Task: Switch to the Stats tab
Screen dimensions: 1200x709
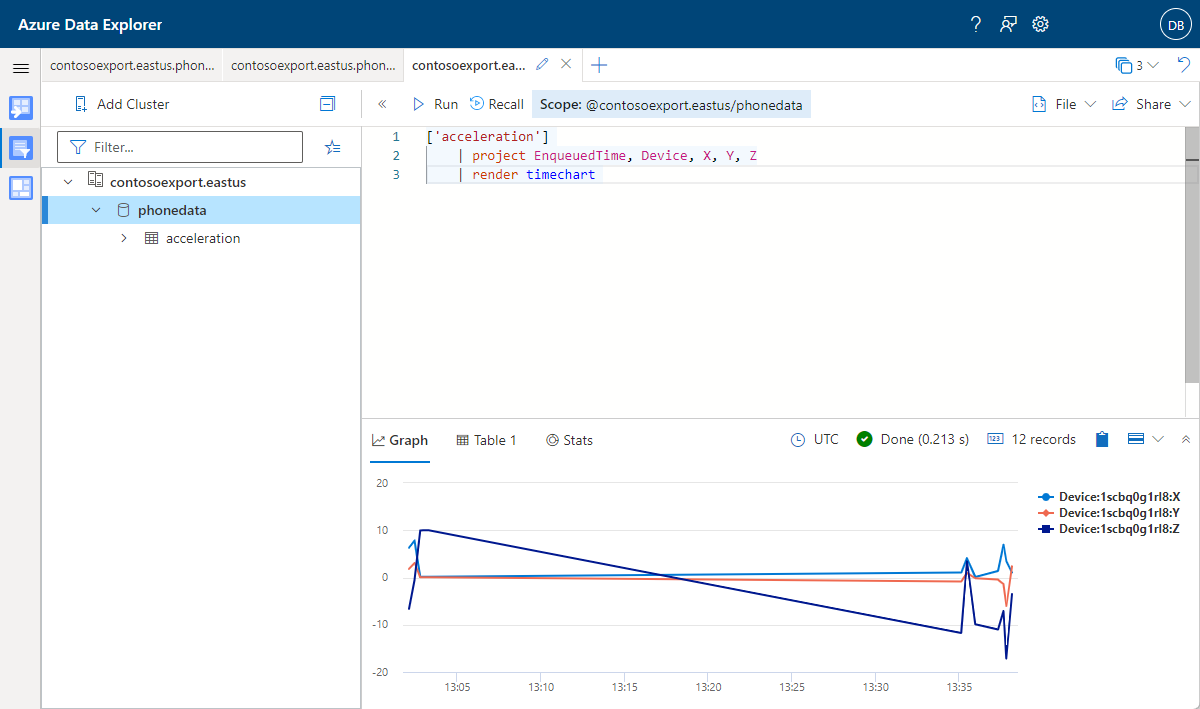Action: tap(569, 440)
